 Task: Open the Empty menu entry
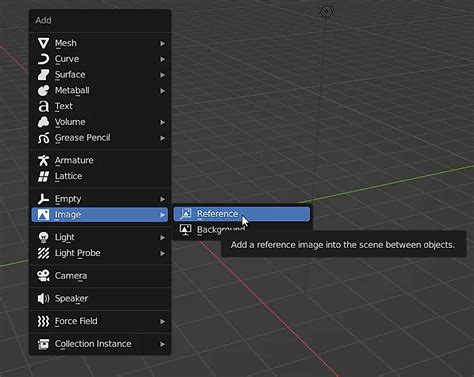coord(100,199)
